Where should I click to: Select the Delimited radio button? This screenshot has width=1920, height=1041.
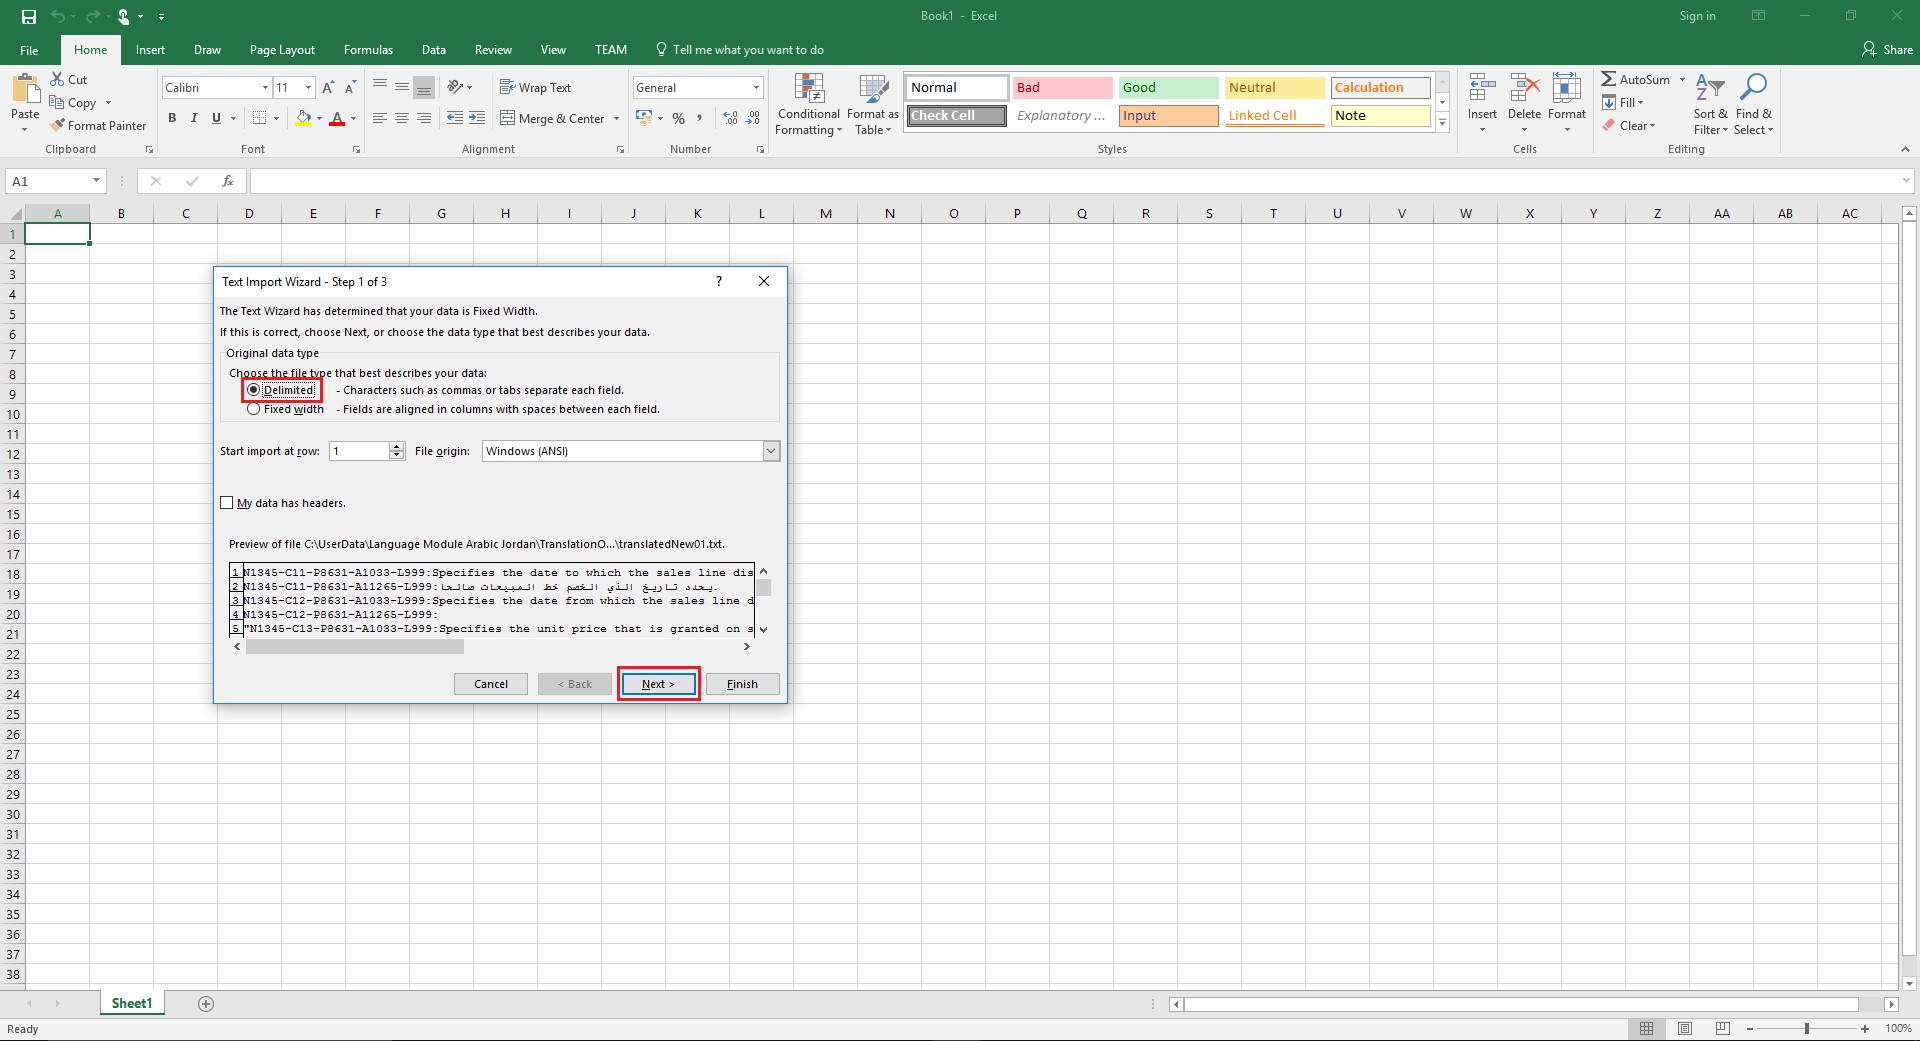254,390
